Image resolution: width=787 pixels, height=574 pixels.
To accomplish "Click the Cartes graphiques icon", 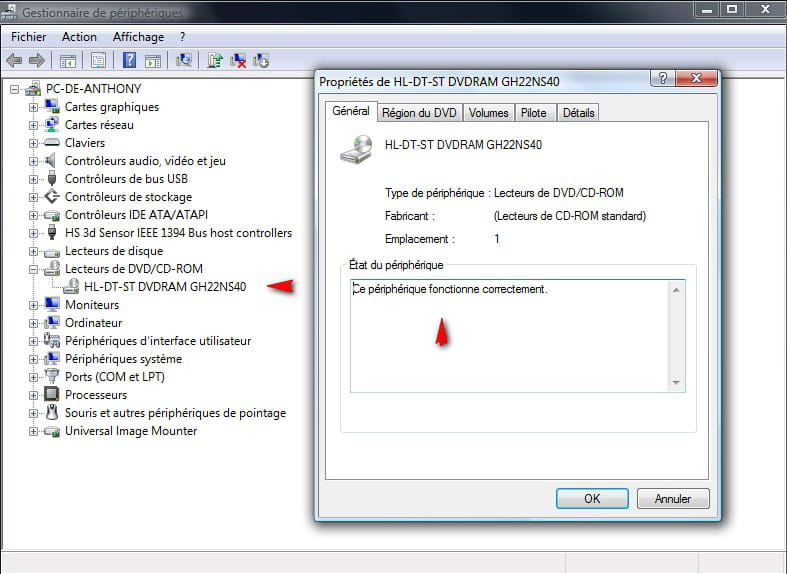I will (52, 106).
